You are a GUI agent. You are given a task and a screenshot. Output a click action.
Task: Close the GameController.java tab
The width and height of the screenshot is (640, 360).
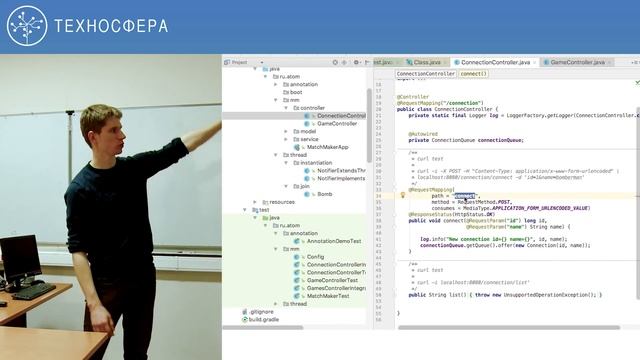609,62
